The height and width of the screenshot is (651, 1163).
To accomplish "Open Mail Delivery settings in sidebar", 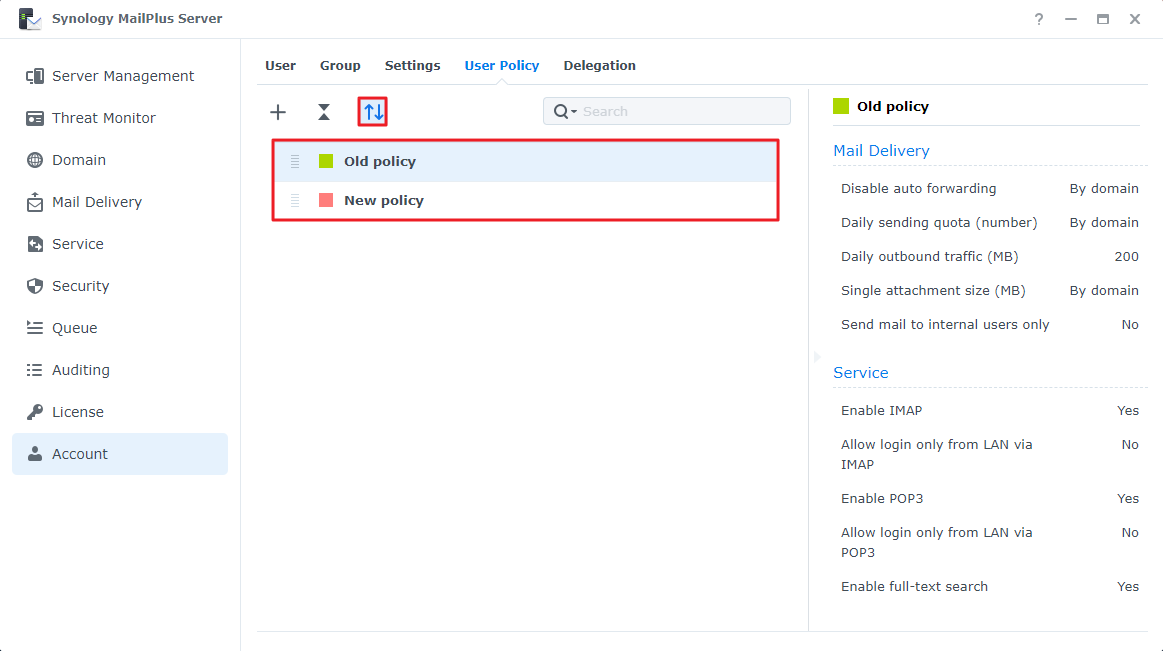I will [98, 201].
